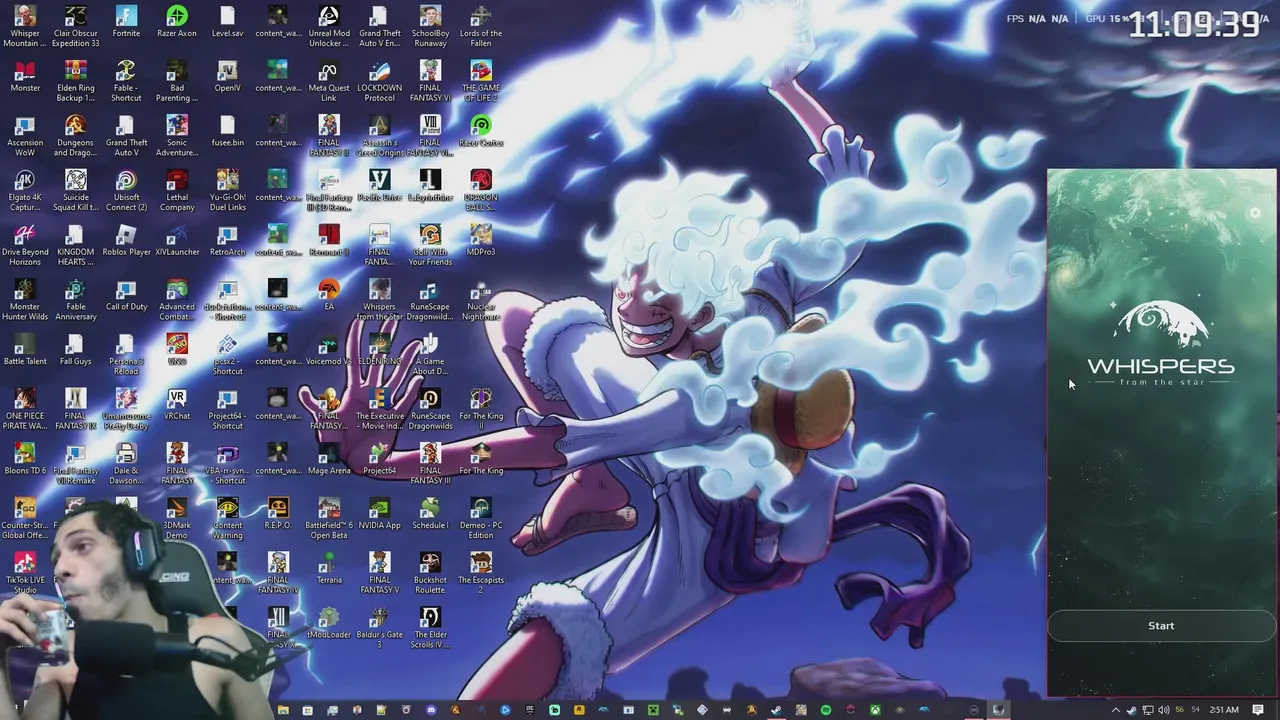This screenshot has width=1280, height=720.
Task: Select THE GAME OF LIFE 2 icon
Action: coord(481,81)
